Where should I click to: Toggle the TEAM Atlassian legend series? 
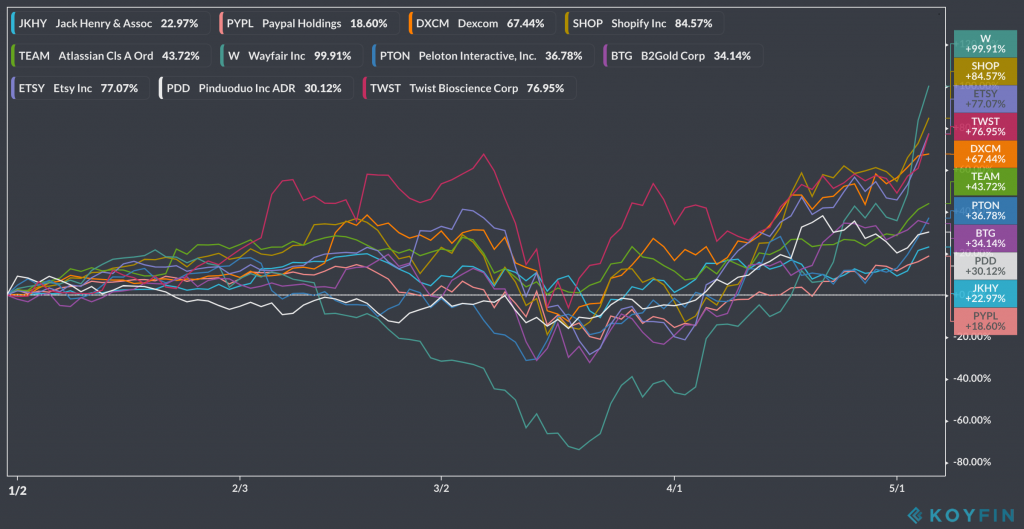tap(108, 55)
